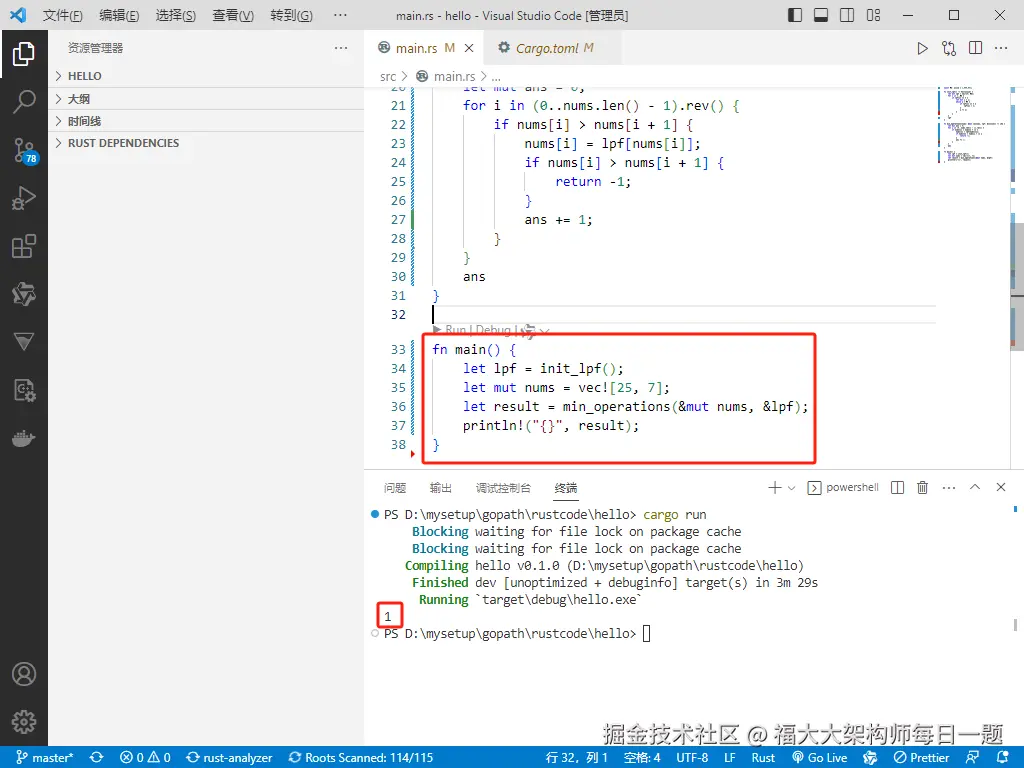
Task: Switch to the 调试控制台 panel tab
Action: 503,488
